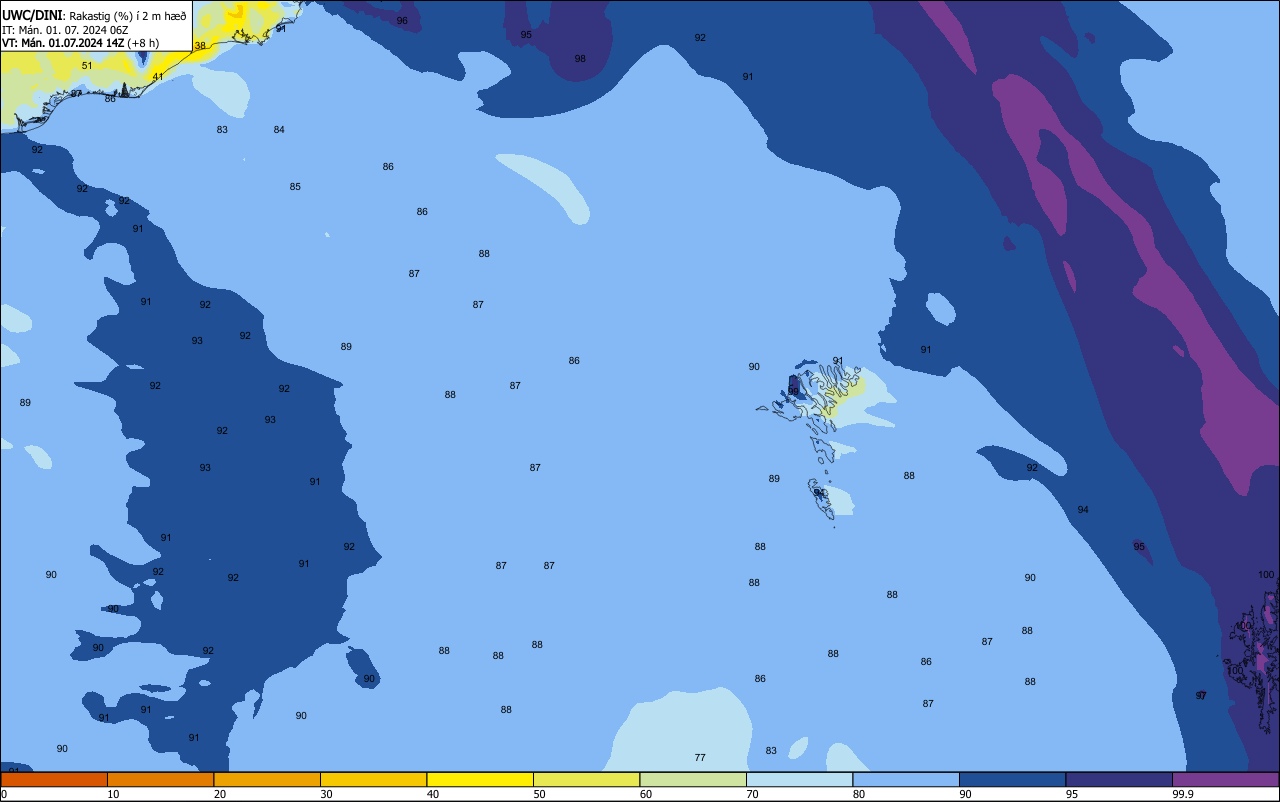Click the purple legend swatch above 99.9
1280x802 pixels.
click(x=1225, y=779)
